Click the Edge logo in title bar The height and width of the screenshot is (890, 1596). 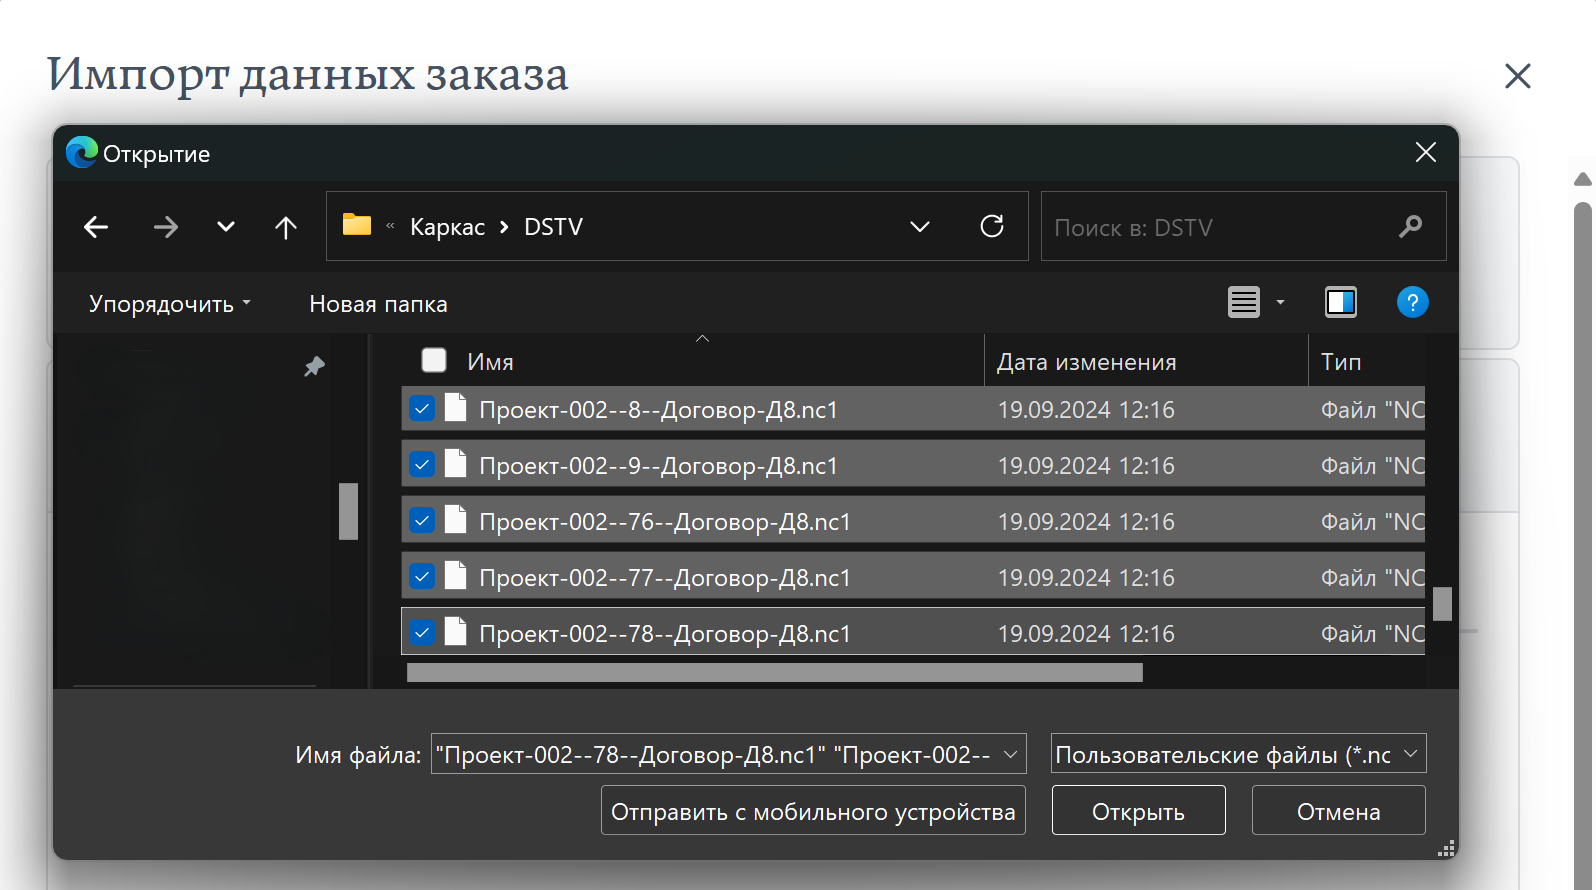click(82, 152)
